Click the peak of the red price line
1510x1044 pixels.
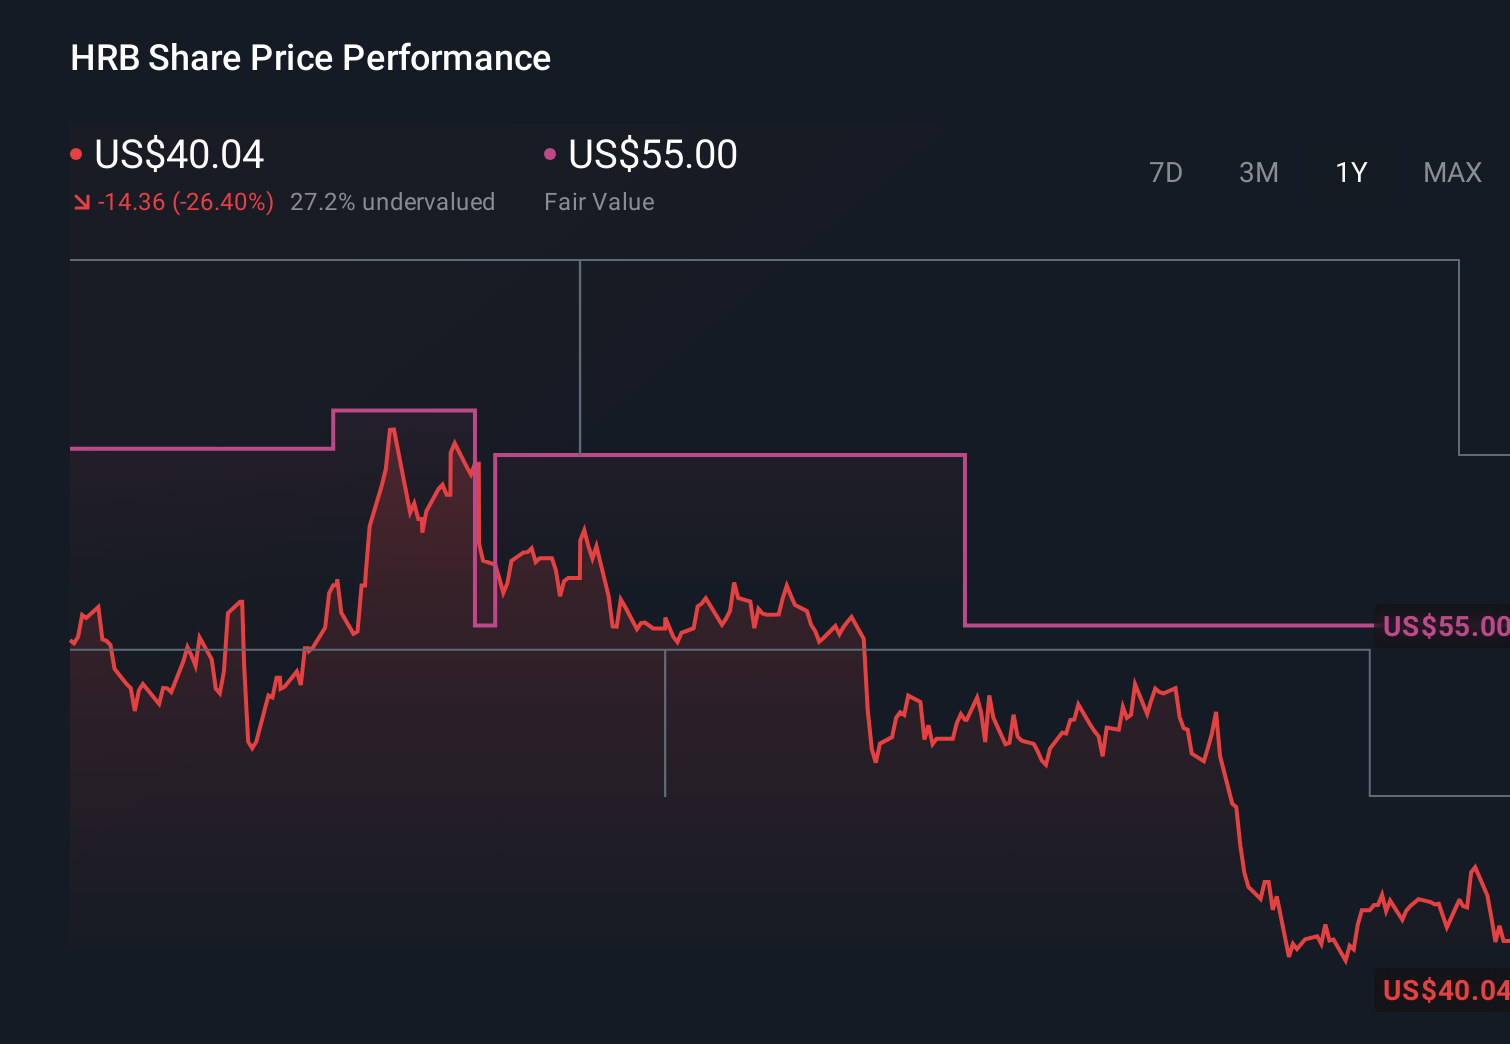point(392,428)
